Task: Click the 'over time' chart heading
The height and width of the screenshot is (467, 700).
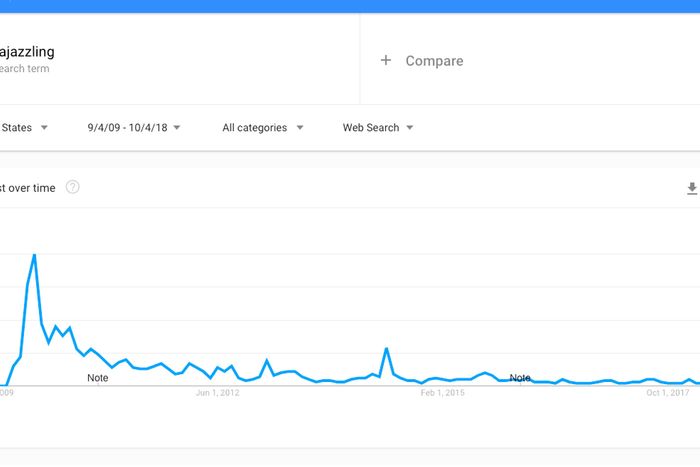Action: (x=28, y=188)
